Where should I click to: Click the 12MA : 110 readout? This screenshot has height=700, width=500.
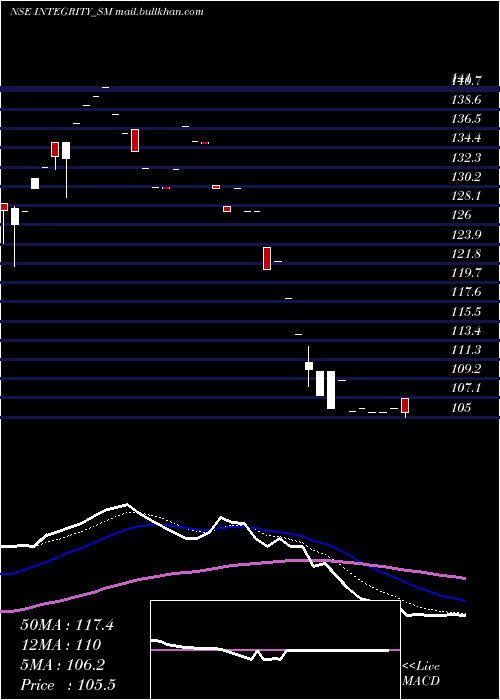[x=61, y=645]
